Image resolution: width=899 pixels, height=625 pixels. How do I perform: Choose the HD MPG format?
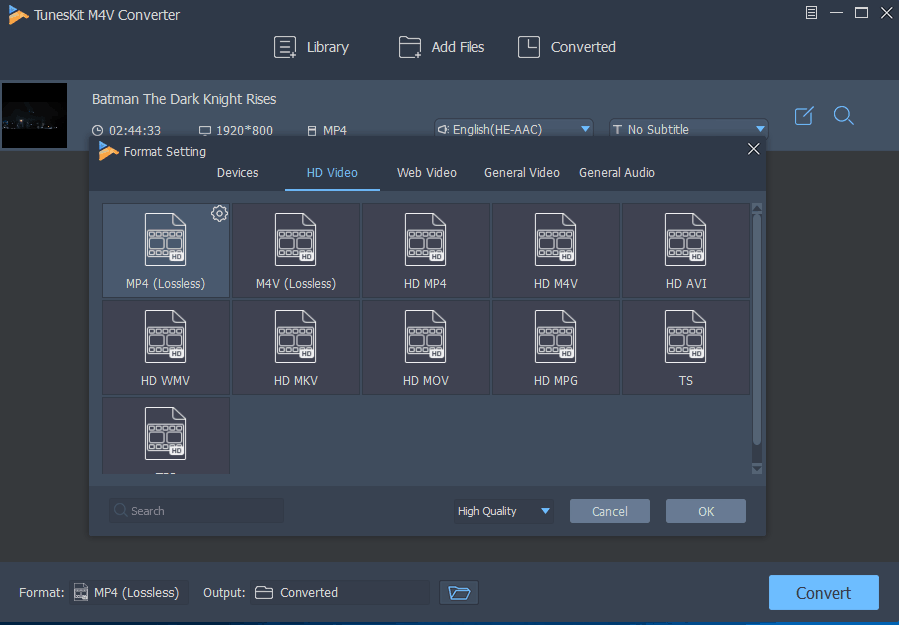(556, 347)
